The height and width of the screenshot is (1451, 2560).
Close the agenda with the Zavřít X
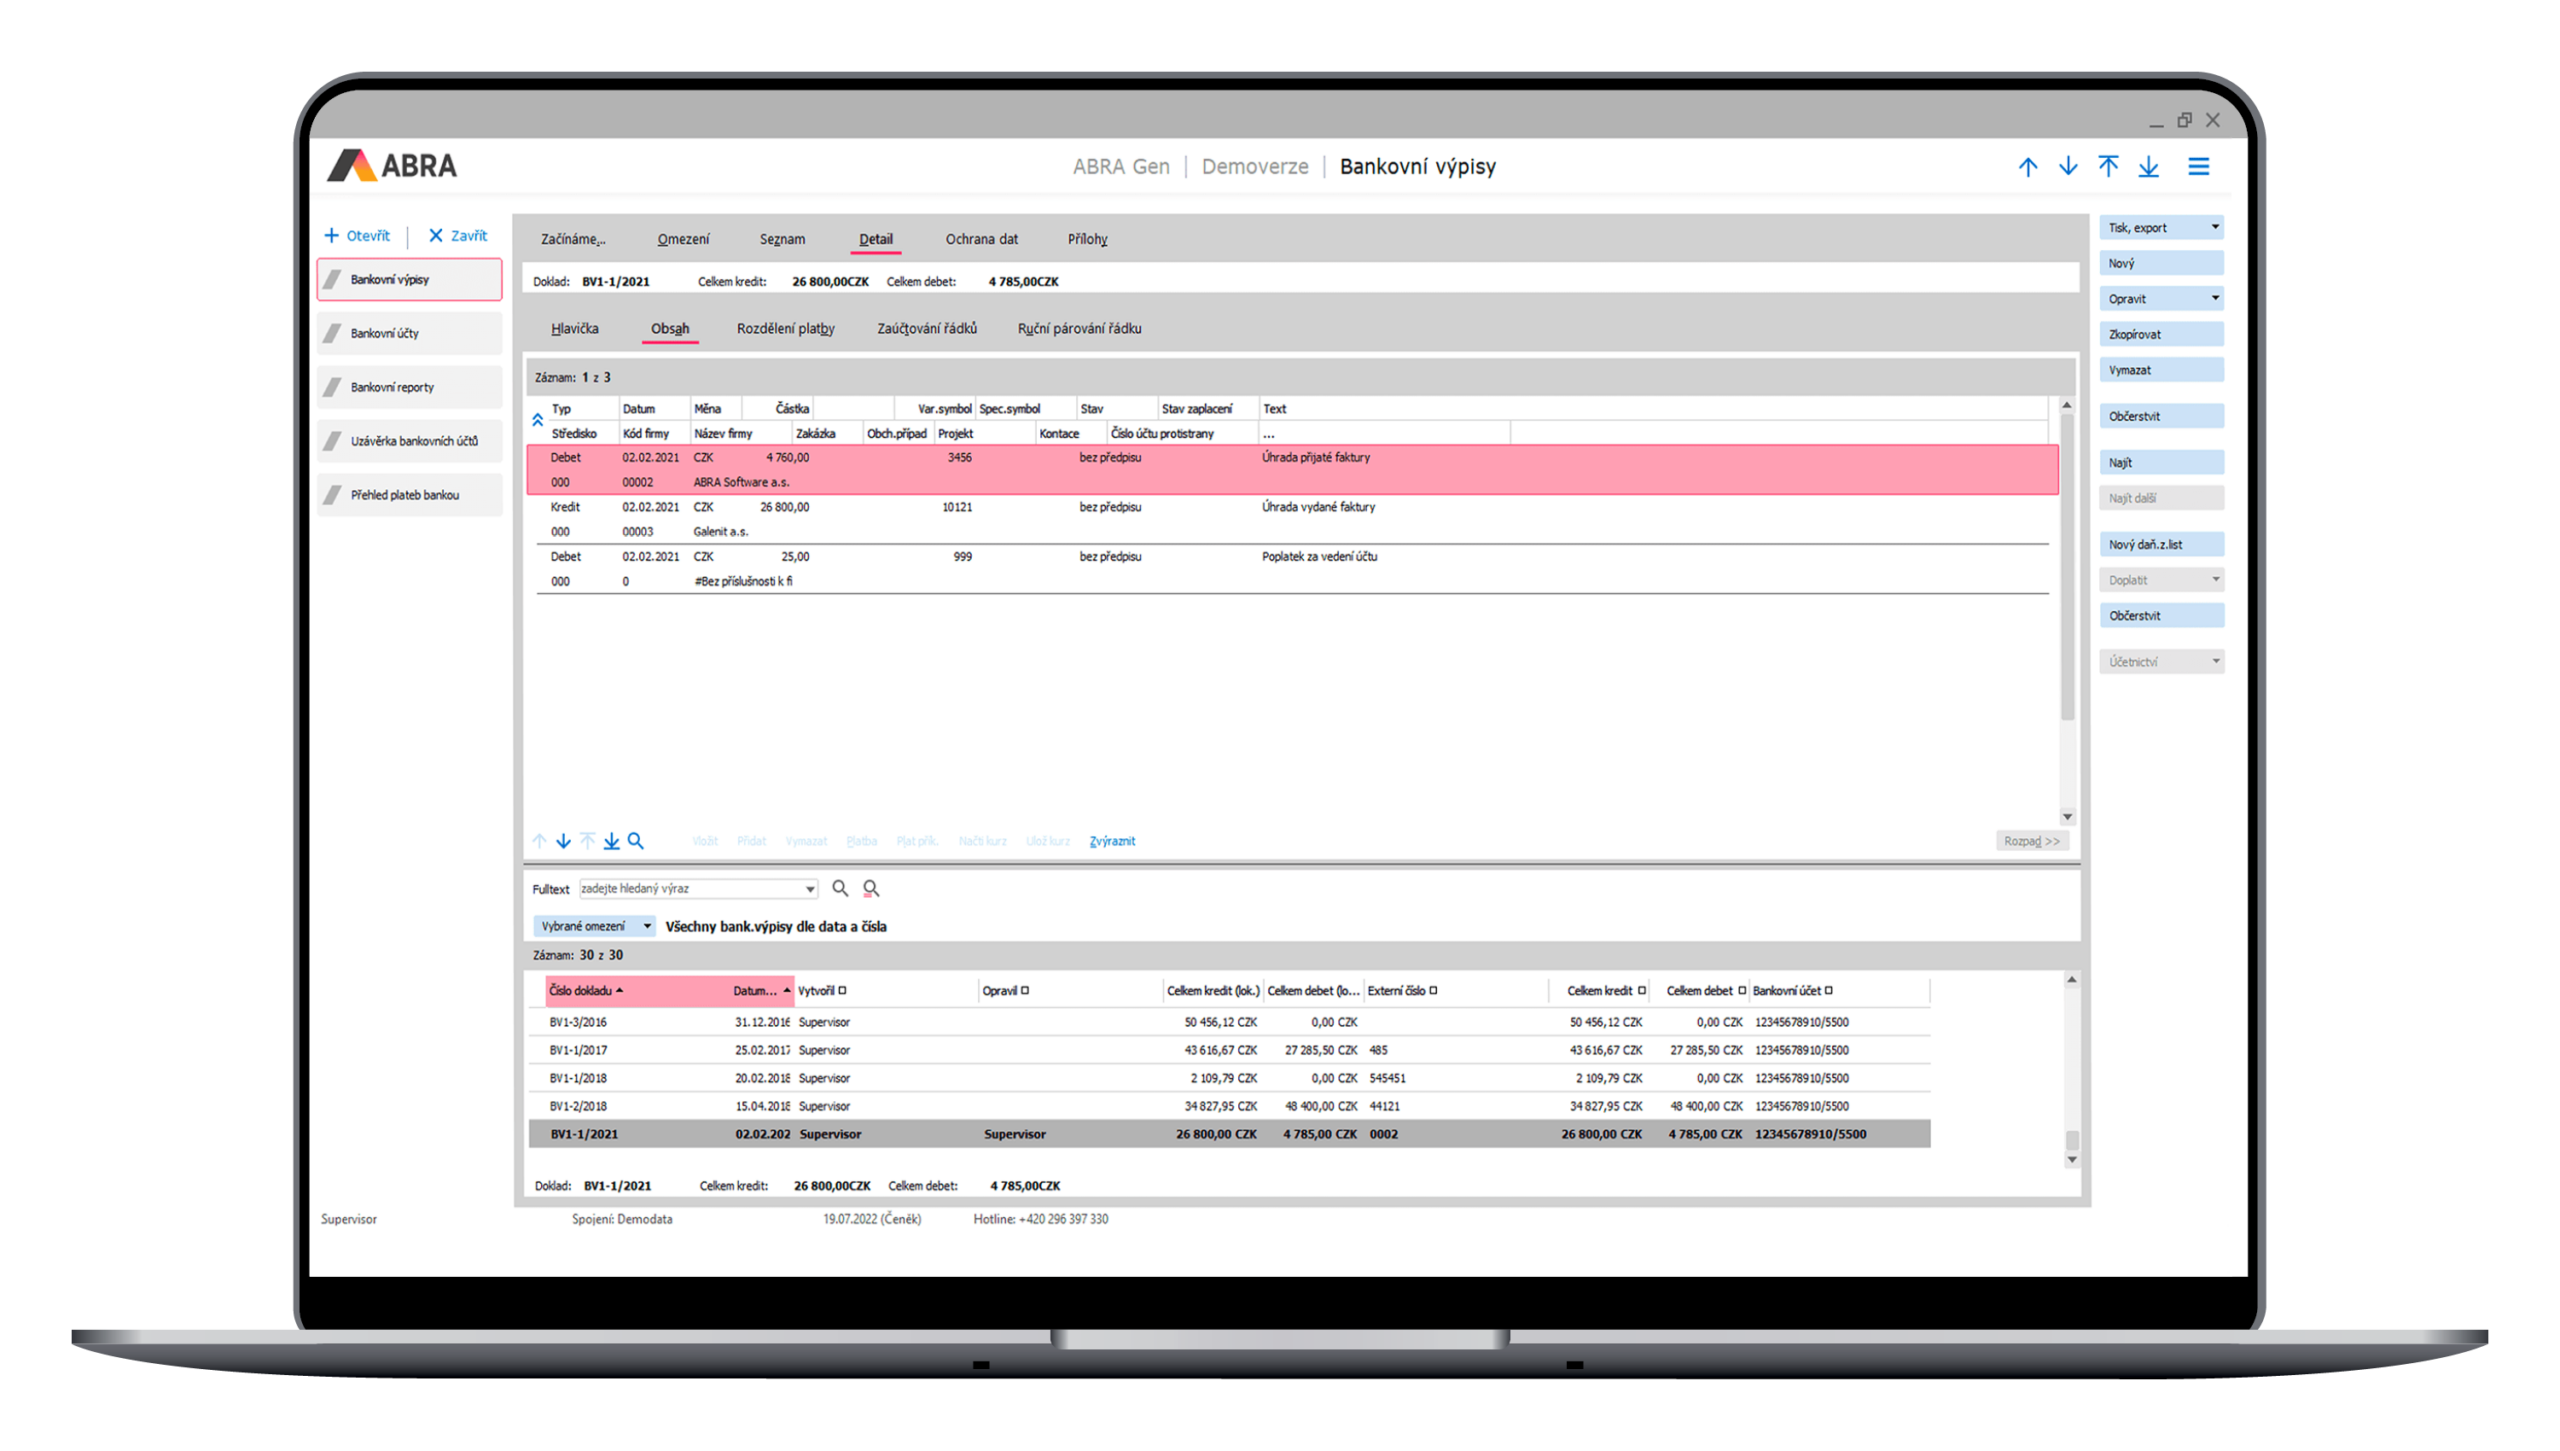pos(435,236)
